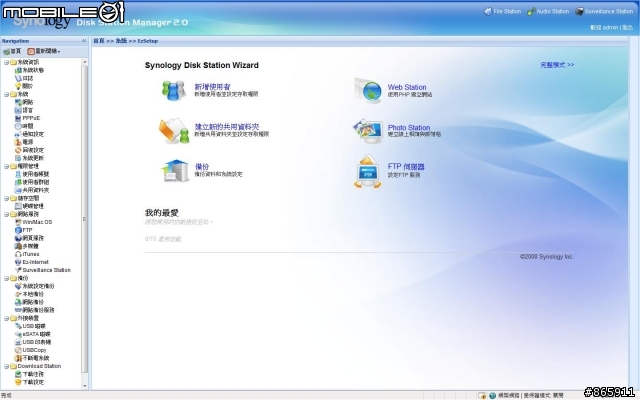Image resolution: width=640 pixels, height=400 pixels.
Task: Collapse the Storage folder node
Action: point(6,198)
